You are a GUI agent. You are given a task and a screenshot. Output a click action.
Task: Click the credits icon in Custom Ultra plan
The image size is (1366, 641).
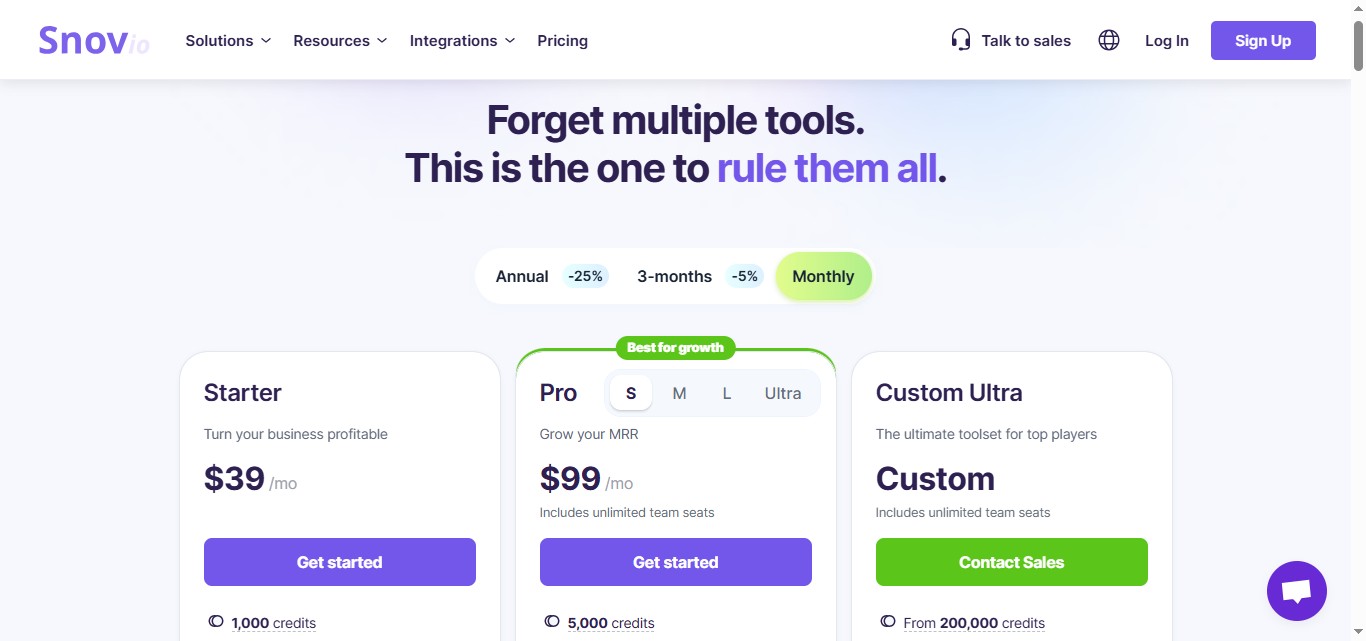(887, 621)
